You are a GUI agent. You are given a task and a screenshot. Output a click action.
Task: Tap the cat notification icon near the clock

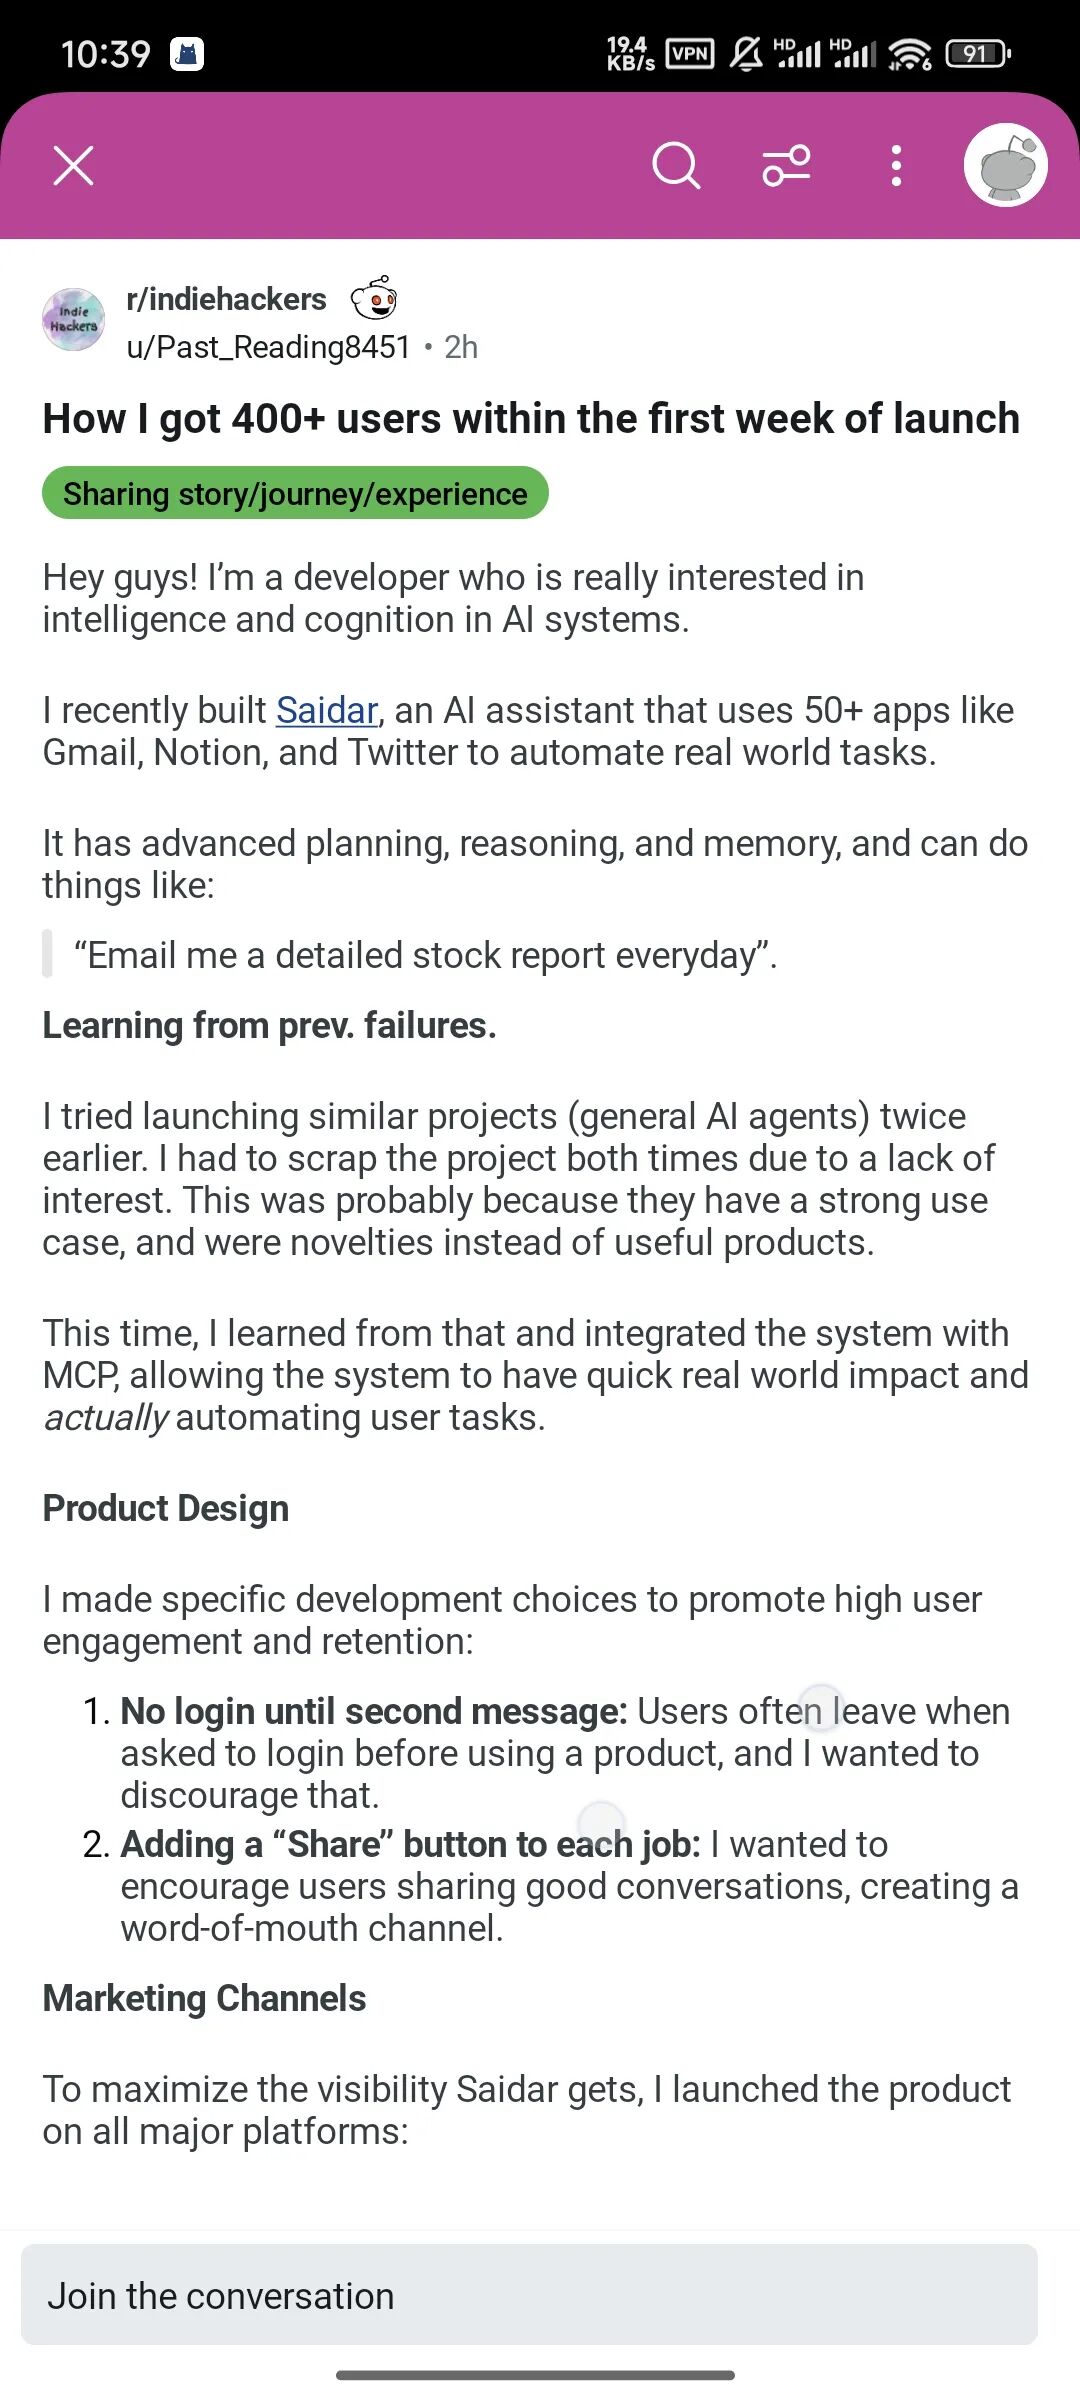point(187,53)
